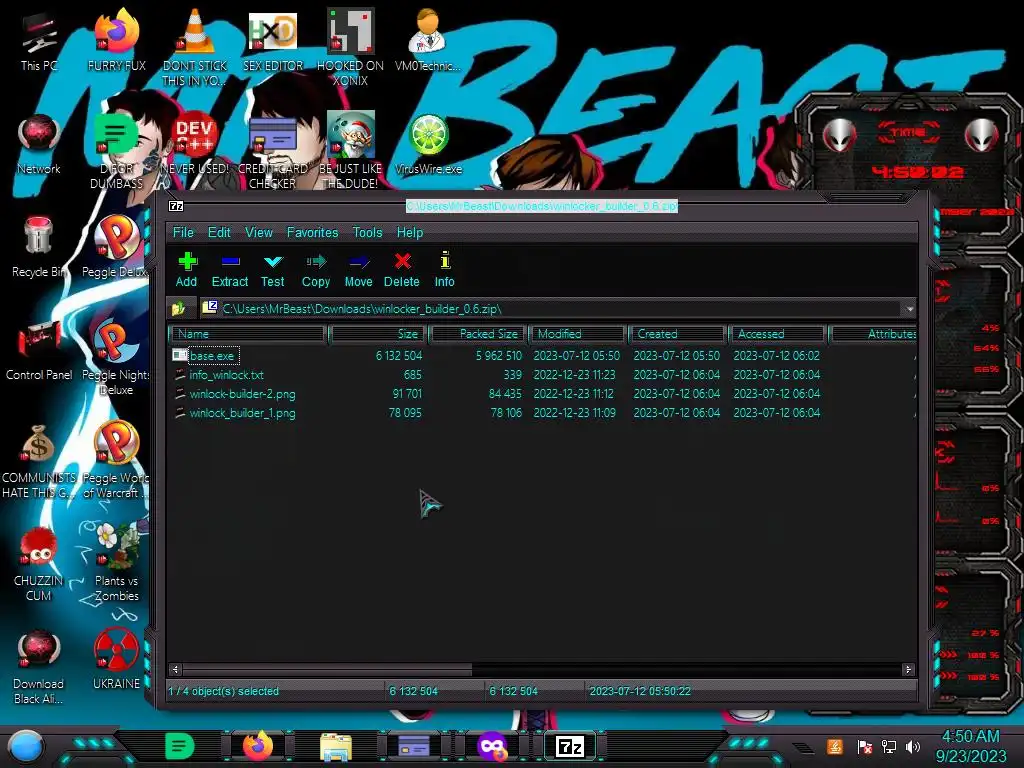Click the 7z icon in window title bar
Screen dimensions: 1024x768
pyautogui.click(x=176, y=206)
